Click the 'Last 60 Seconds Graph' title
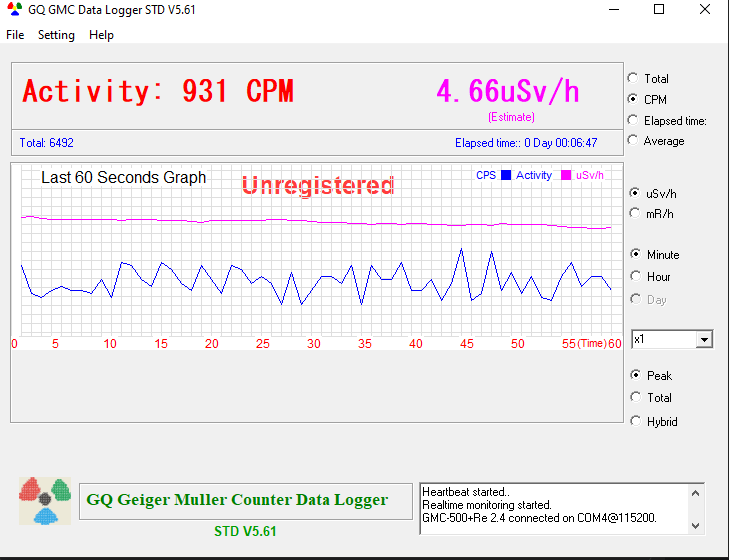 (x=124, y=177)
